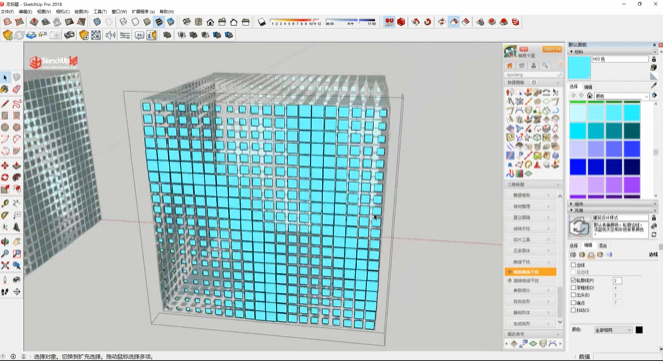Click the 基础形体 plugin button
The height and width of the screenshot is (361, 663).
(531, 312)
